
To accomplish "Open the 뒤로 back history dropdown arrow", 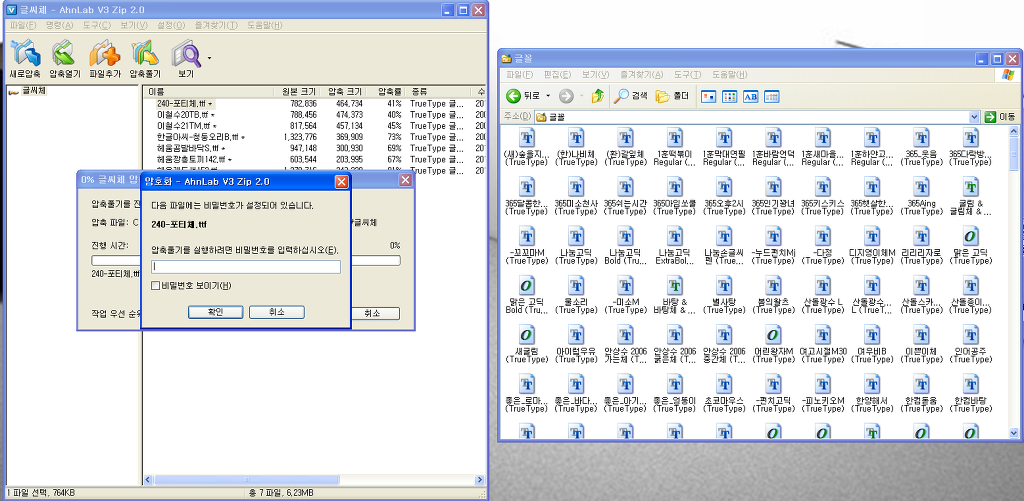I will [548, 96].
